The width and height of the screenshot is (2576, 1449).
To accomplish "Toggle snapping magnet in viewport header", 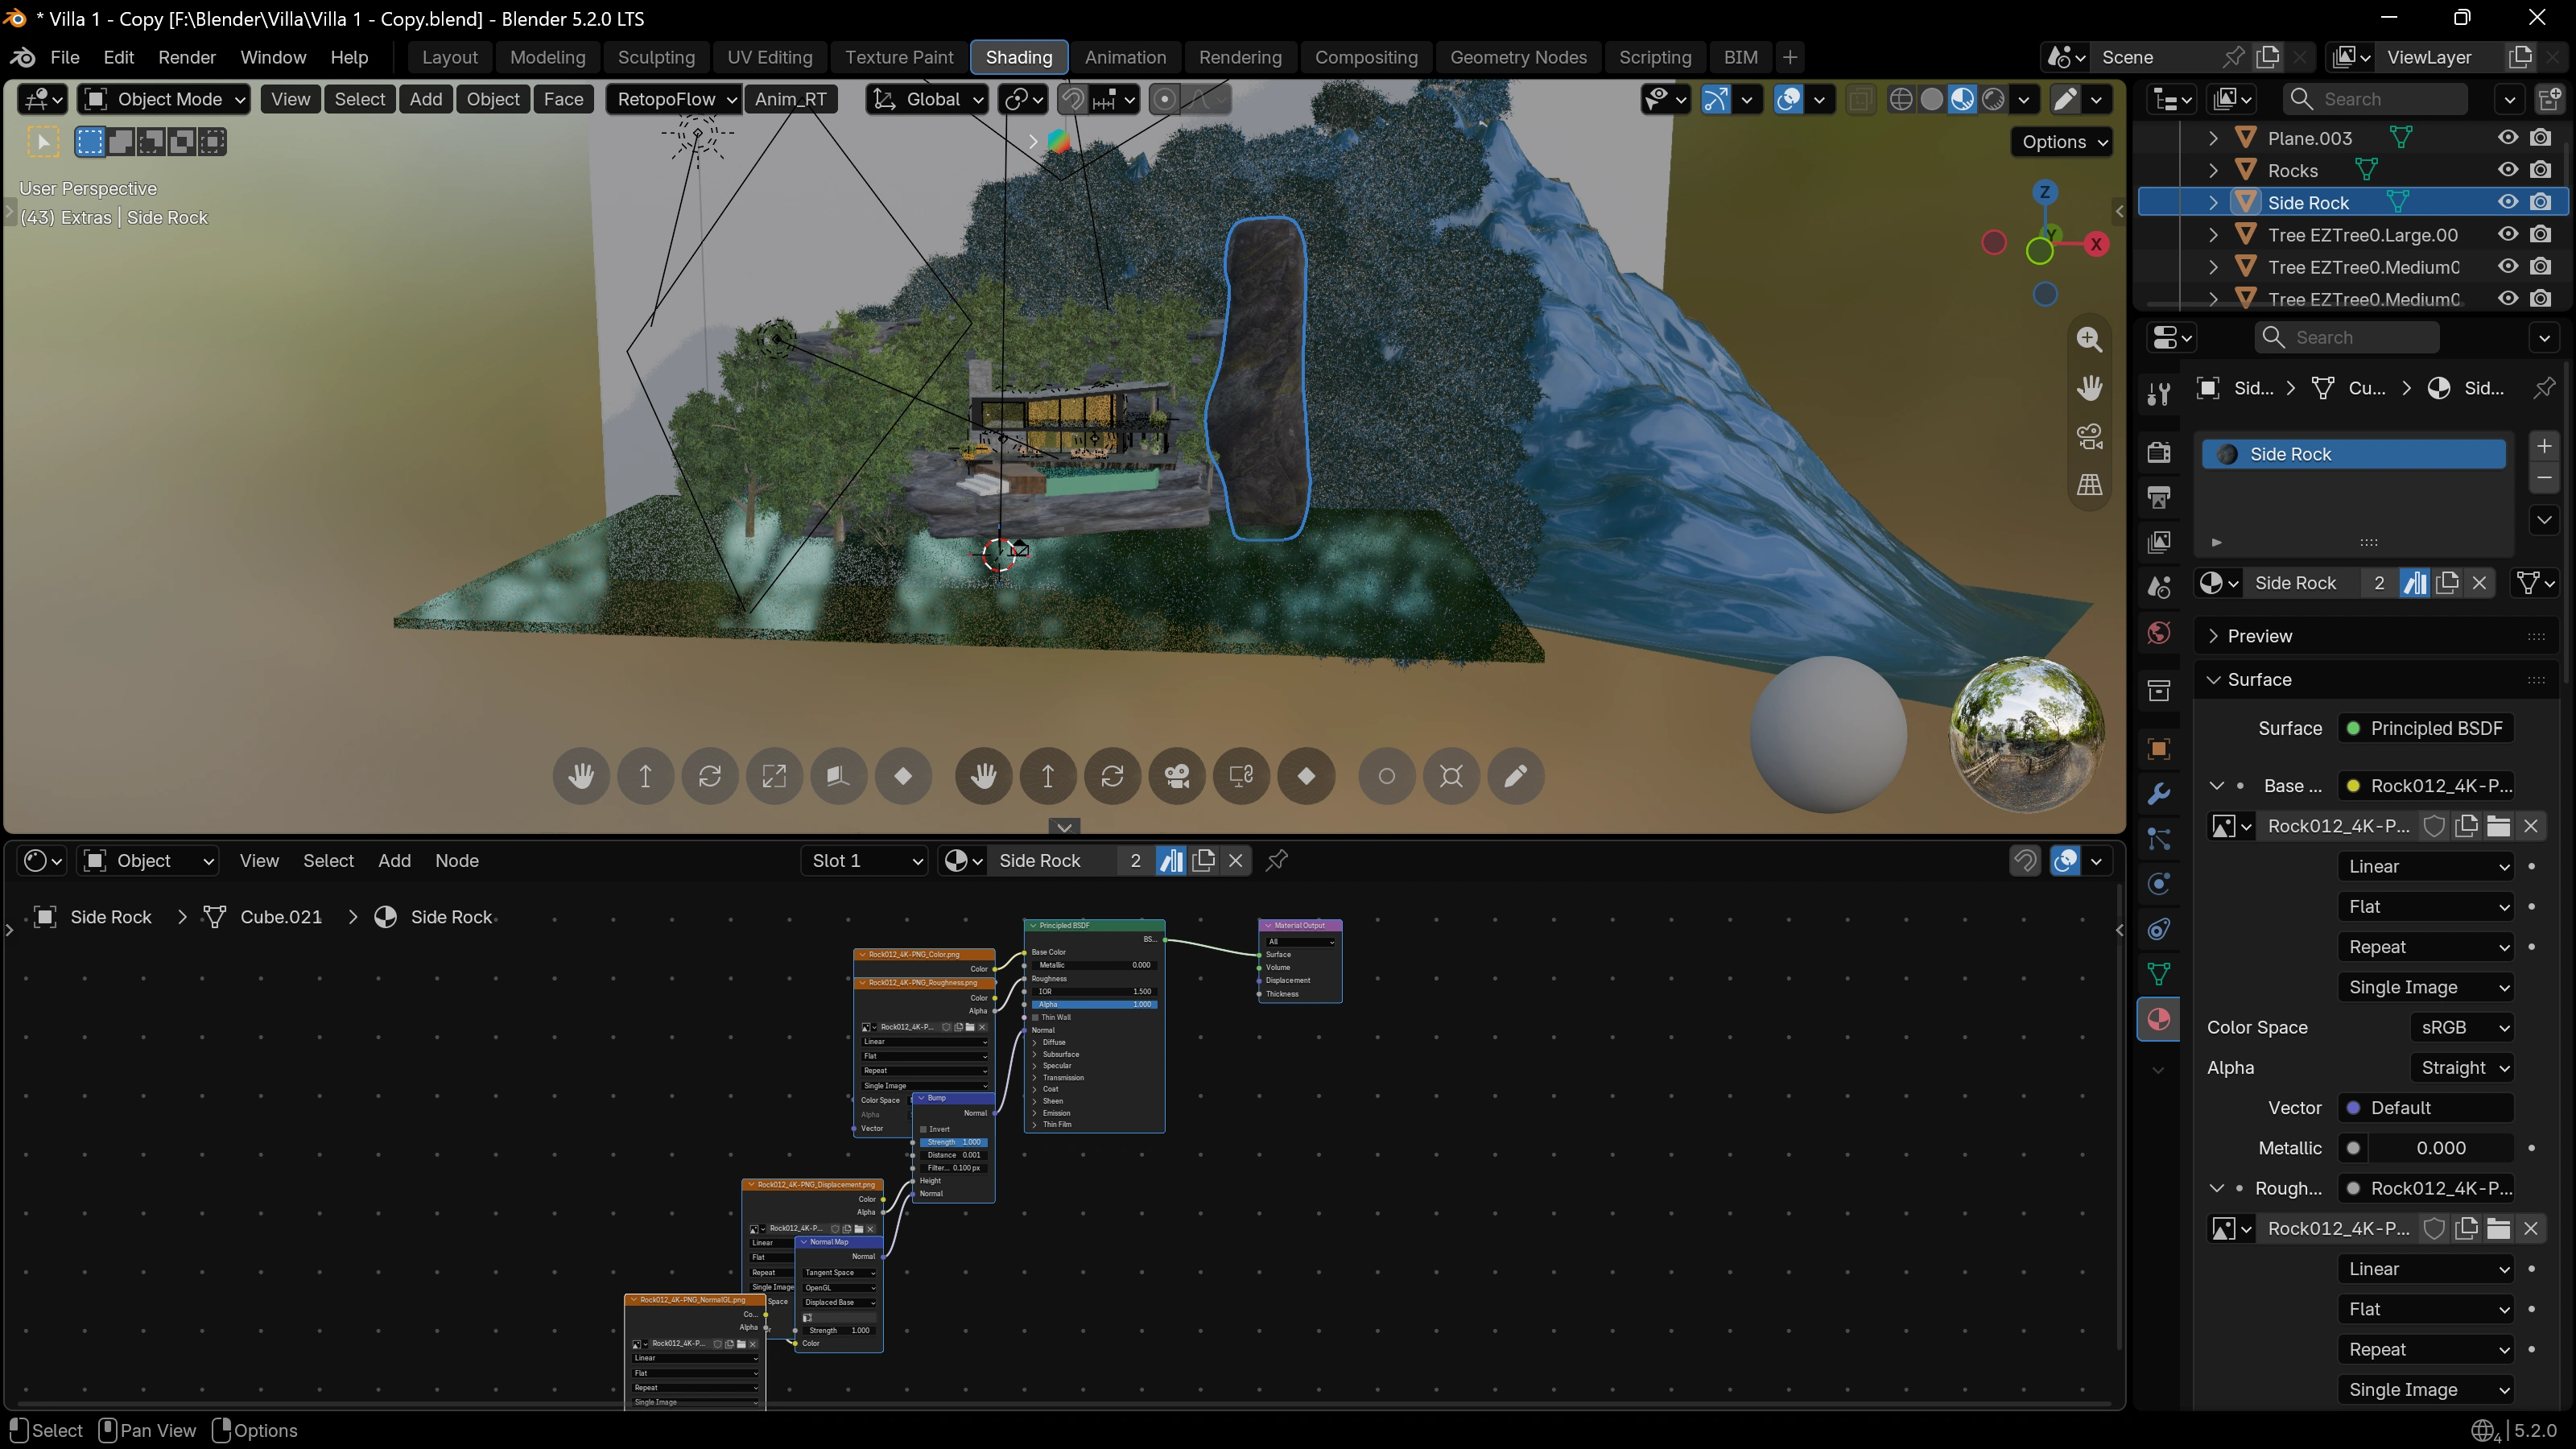I will click(1072, 99).
